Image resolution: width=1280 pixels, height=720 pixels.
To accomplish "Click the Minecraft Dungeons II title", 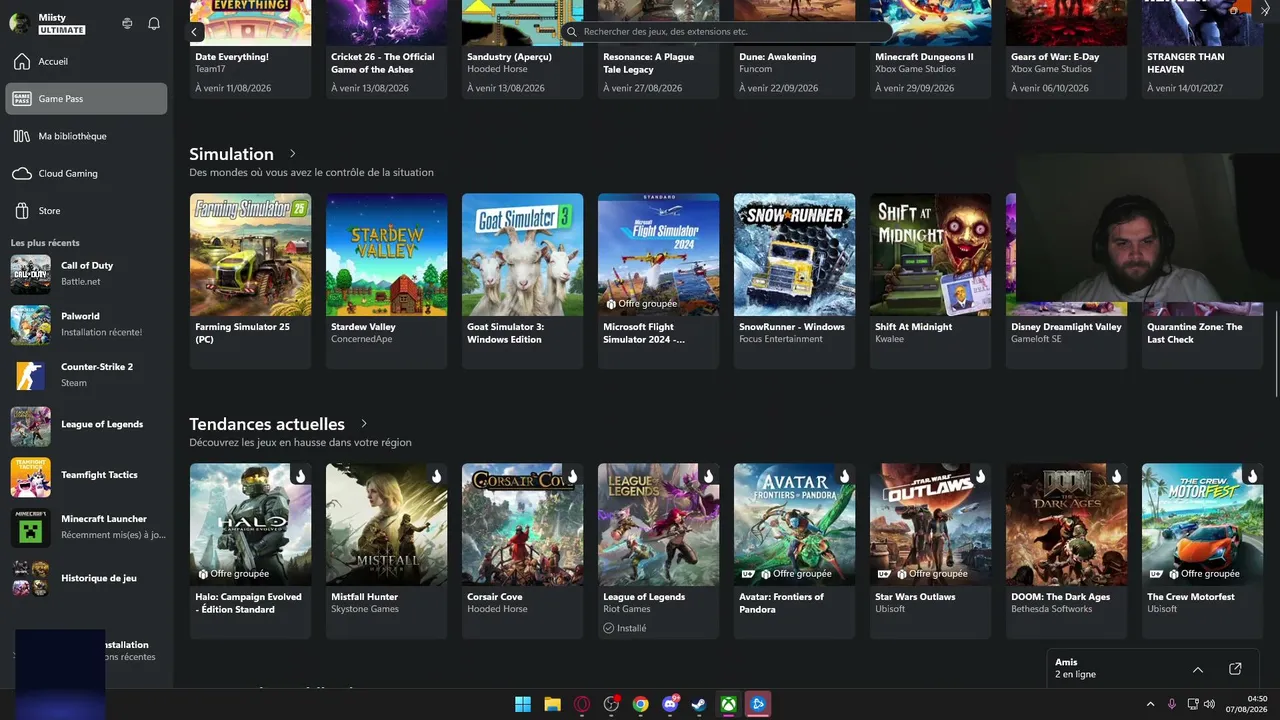I will click(x=924, y=57).
